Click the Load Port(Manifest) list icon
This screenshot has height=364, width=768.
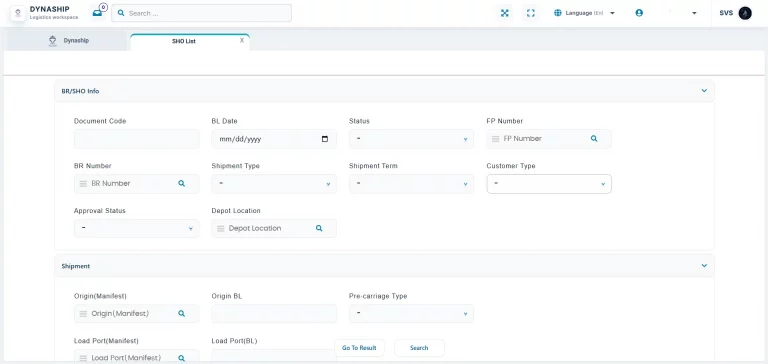point(83,359)
